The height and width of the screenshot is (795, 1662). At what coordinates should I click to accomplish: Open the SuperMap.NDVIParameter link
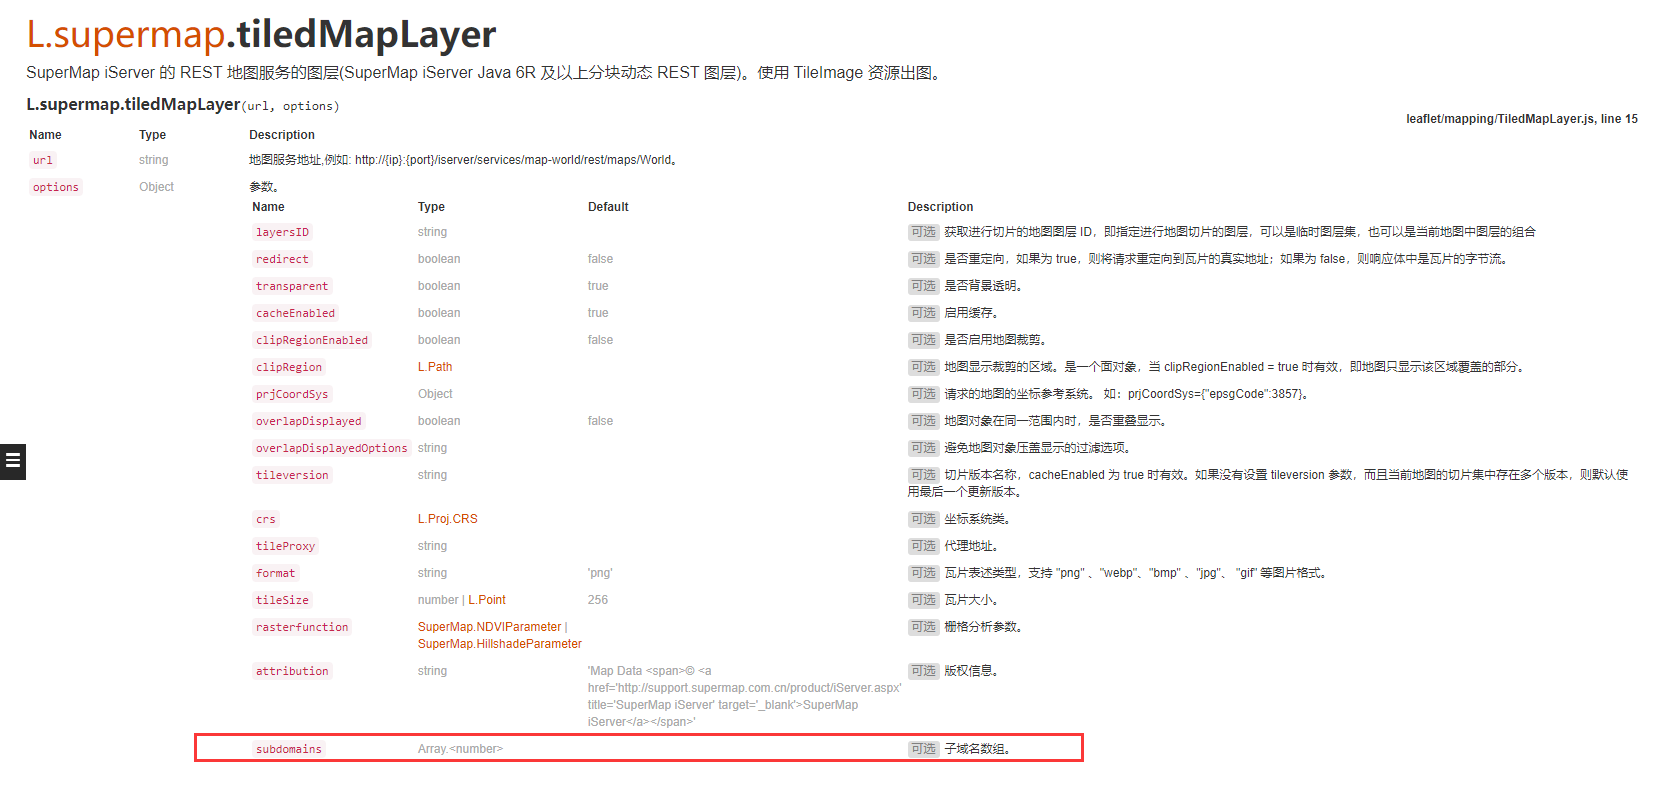[x=490, y=627]
